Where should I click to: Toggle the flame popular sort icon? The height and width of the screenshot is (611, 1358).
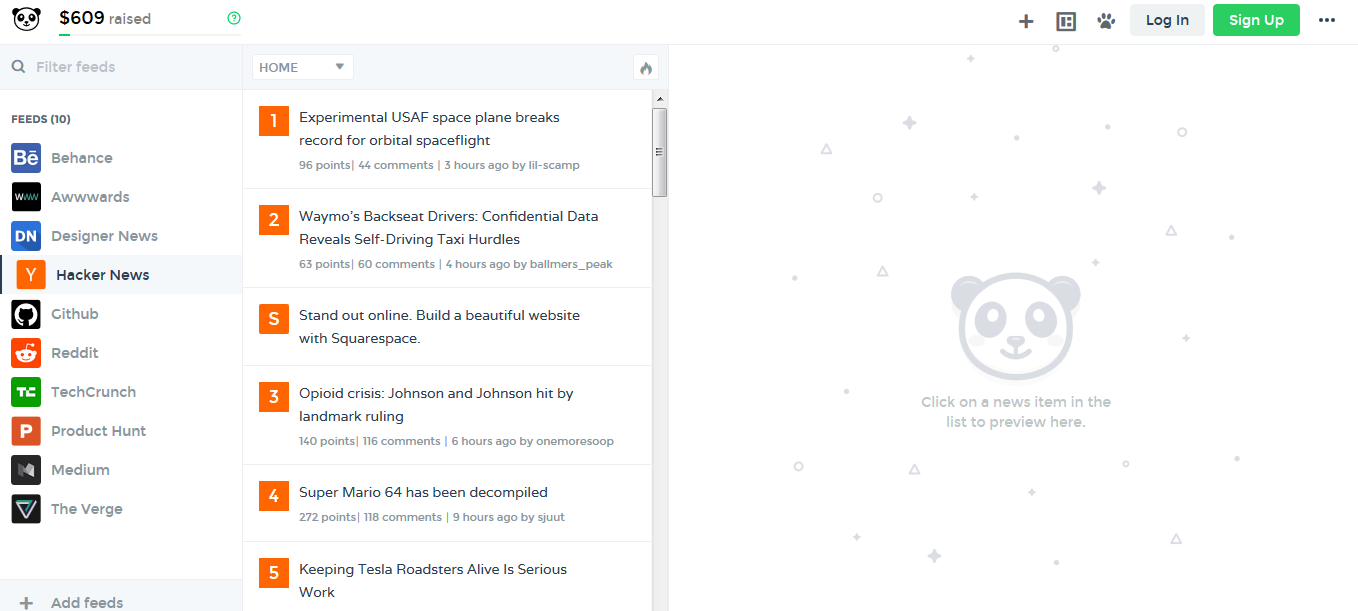point(646,68)
